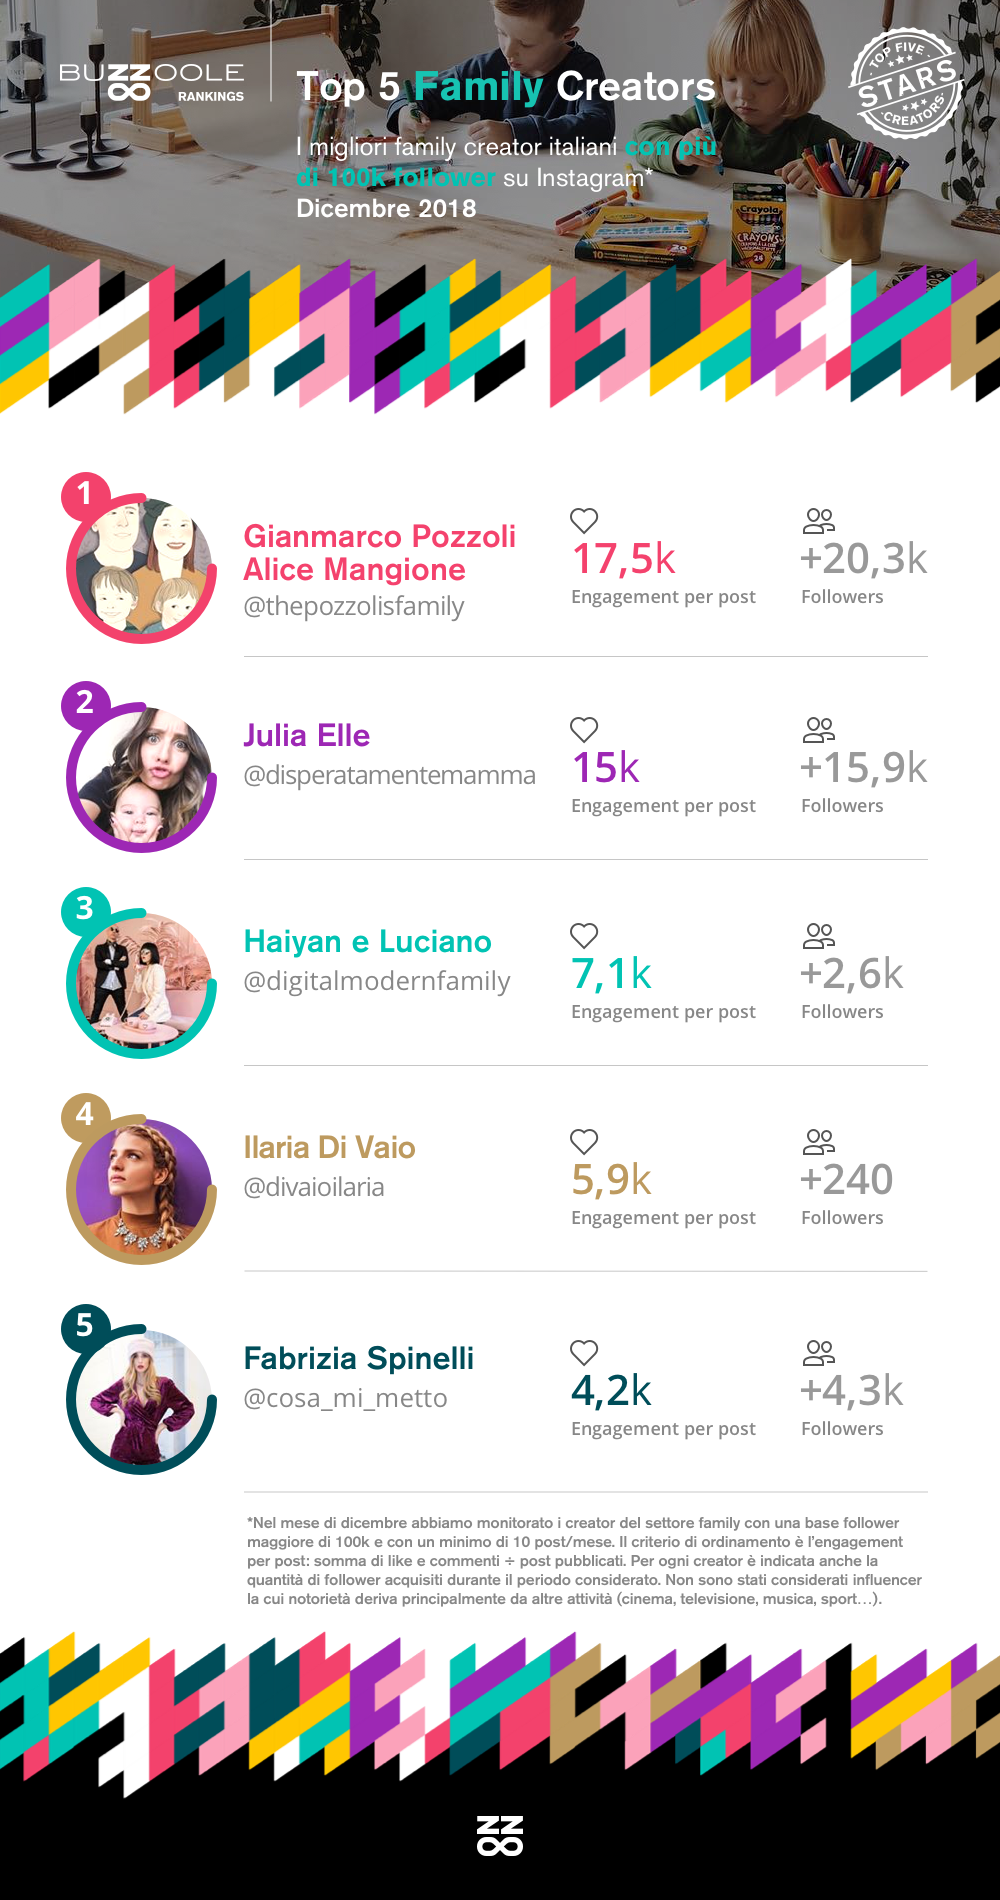Select the Ilaria Di Vaio name
The width and height of the screenshot is (1000, 1900).
pos(329,1147)
